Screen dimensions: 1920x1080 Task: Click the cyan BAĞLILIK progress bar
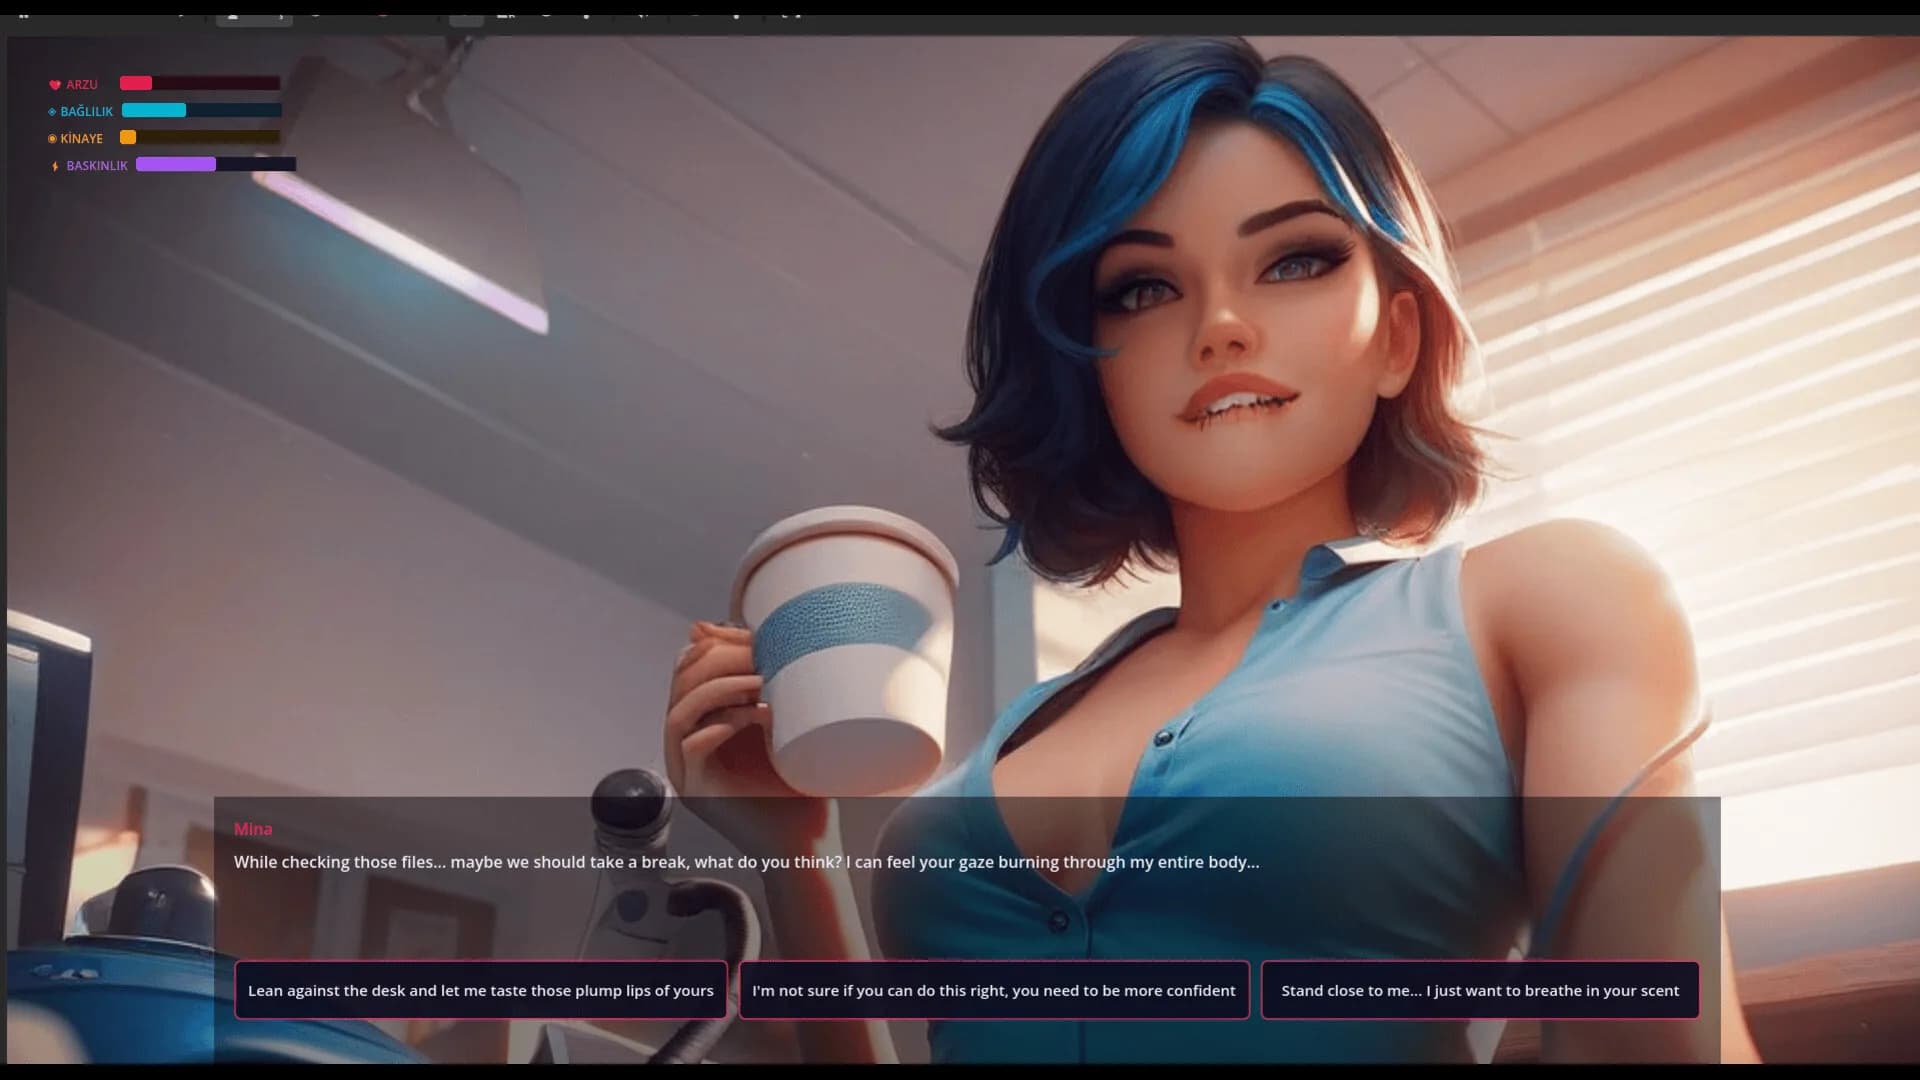point(201,110)
